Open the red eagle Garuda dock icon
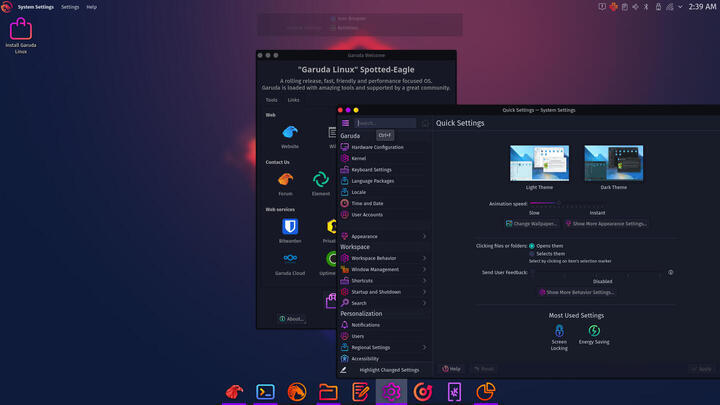720x405 pixels. tap(234, 392)
